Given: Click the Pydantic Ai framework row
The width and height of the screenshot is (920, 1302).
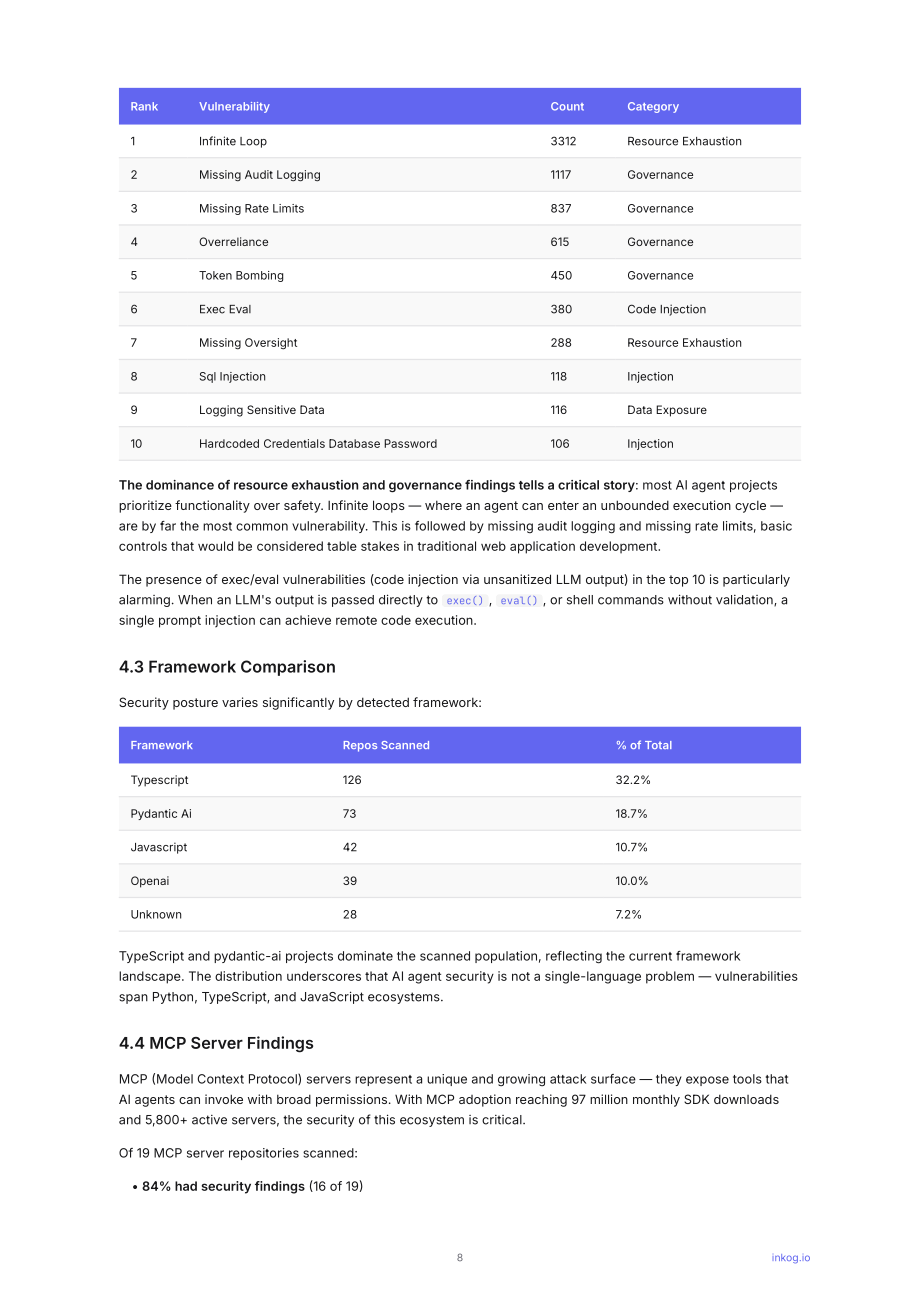Looking at the screenshot, I should (x=460, y=814).
